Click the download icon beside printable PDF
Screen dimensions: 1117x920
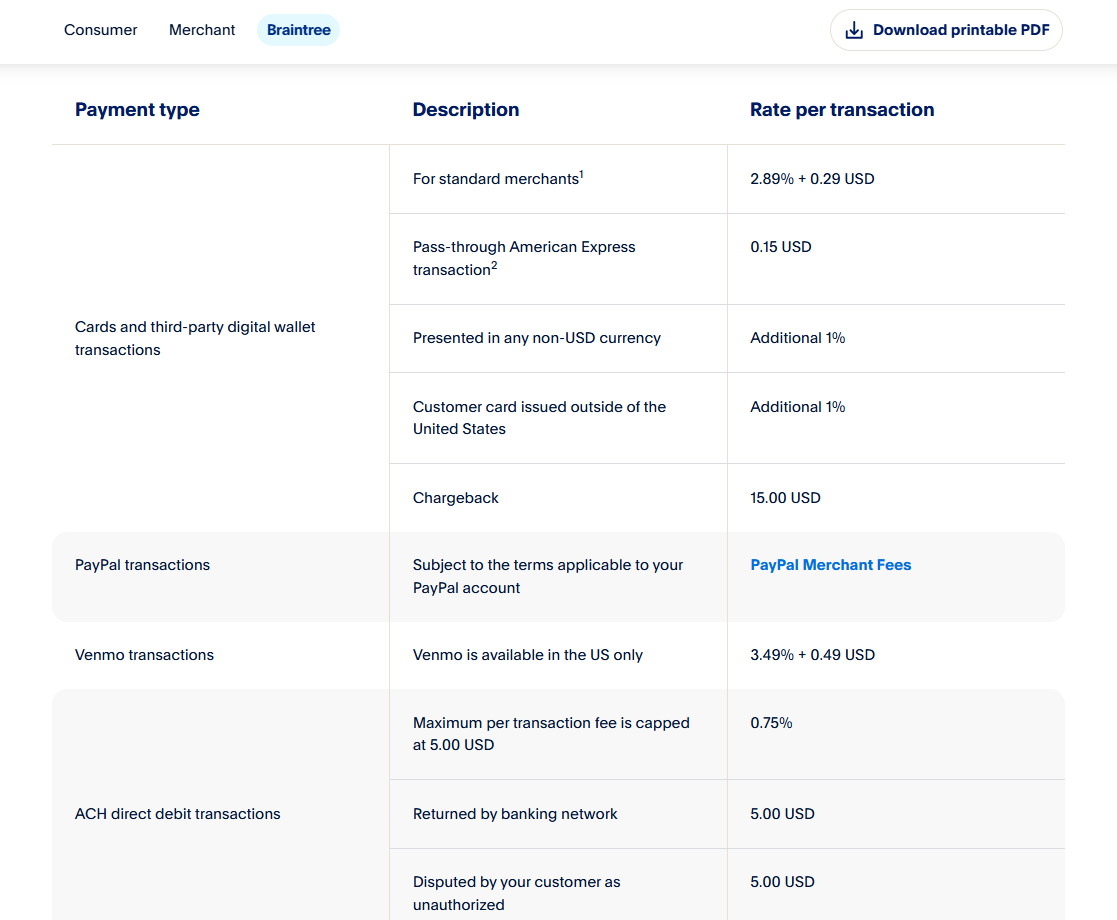pos(854,30)
